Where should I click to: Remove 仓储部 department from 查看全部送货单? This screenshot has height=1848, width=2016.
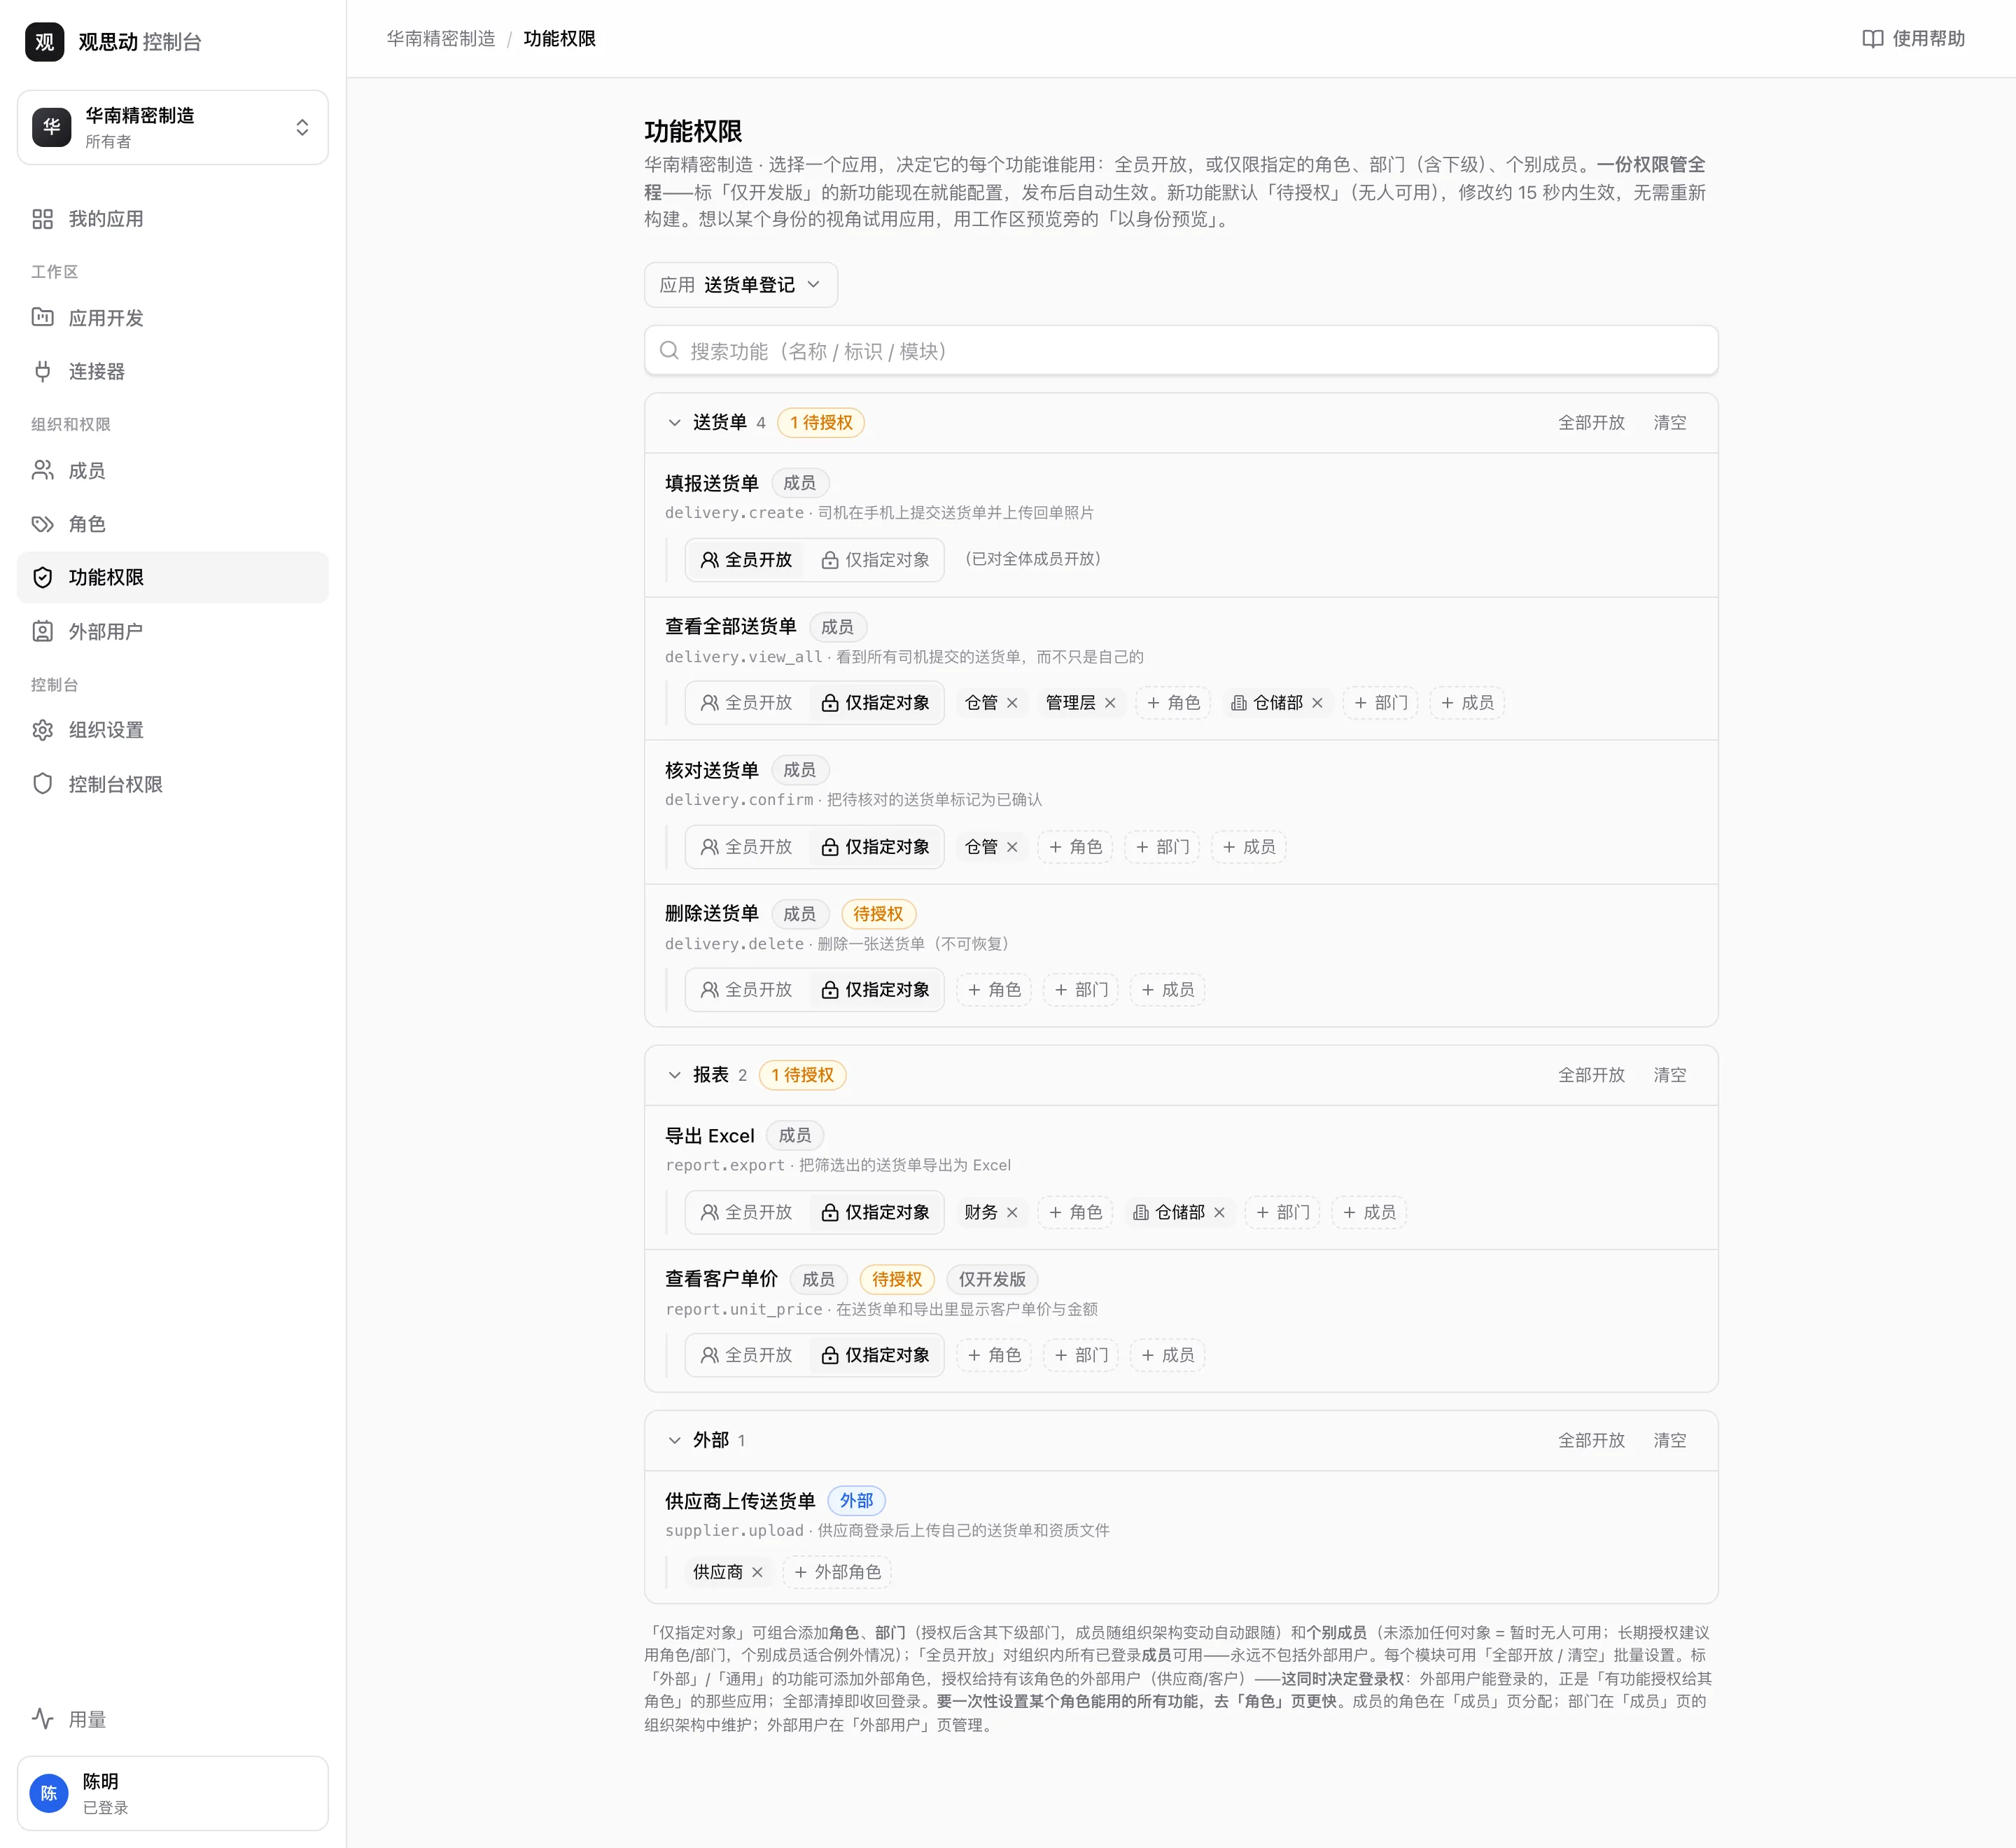(1317, 703)
